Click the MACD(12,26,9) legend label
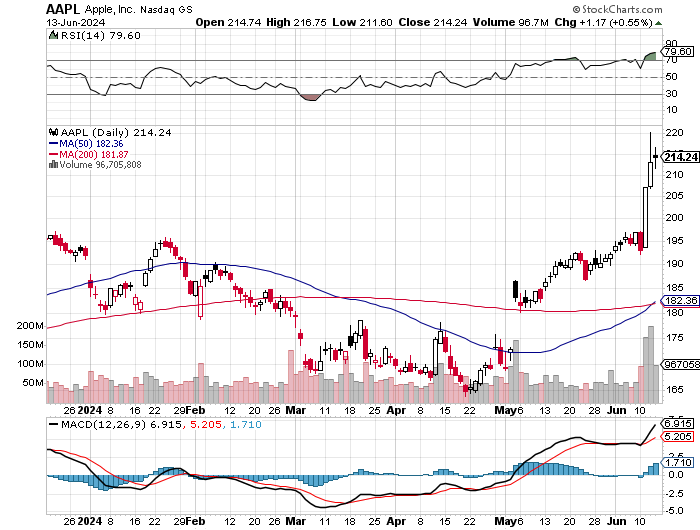700x530 pixels. 104,424
